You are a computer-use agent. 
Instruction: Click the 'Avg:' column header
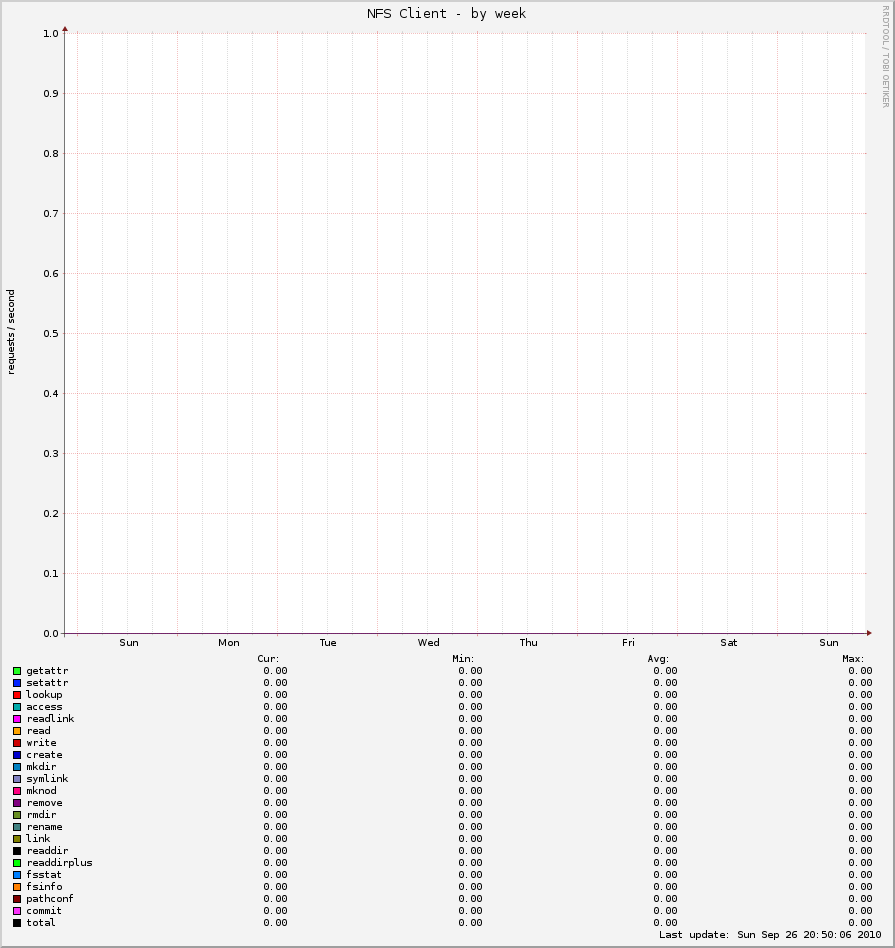point(658,659)
